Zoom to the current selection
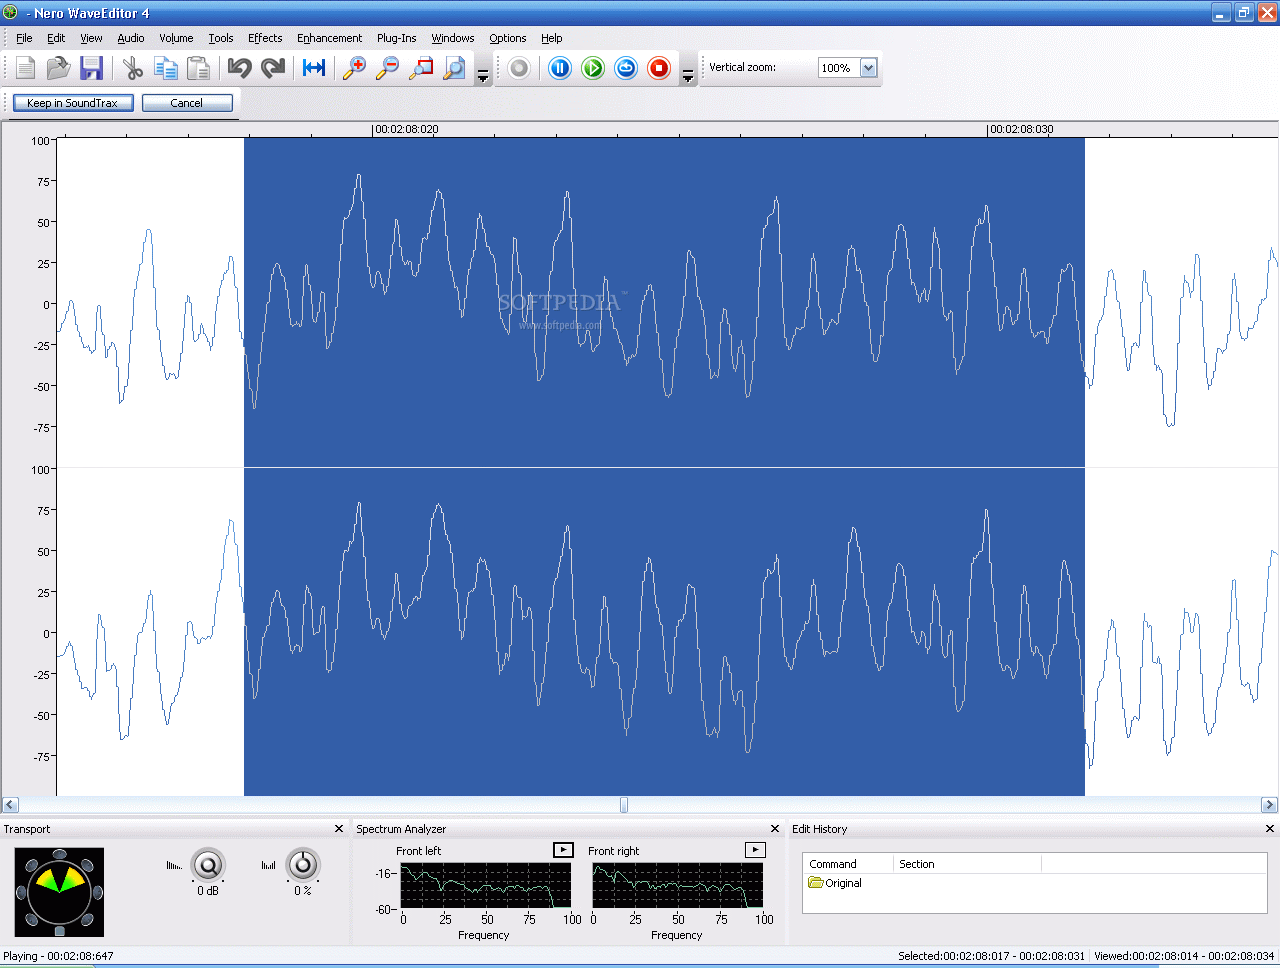Image resolution: width=1280 pixels, height=968 pixels. (421, 68)
